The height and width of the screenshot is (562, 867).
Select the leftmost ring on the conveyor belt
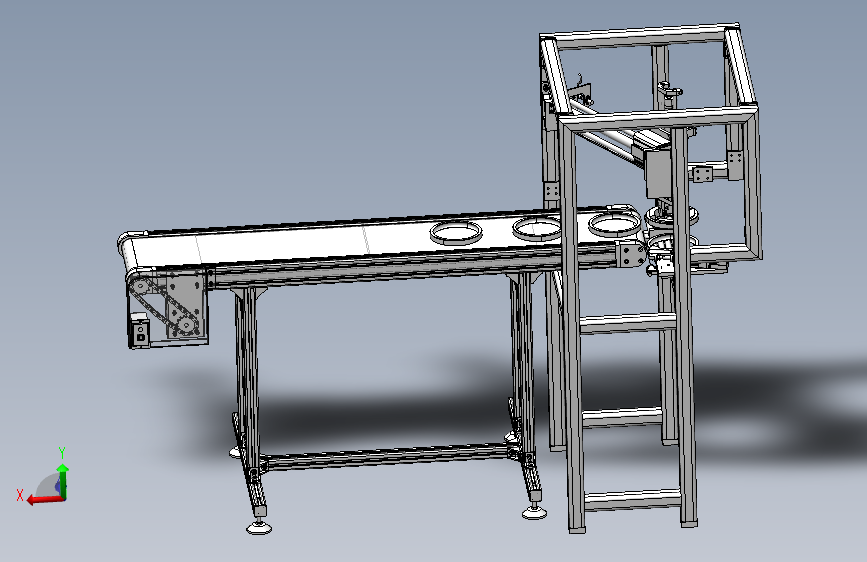456,232
